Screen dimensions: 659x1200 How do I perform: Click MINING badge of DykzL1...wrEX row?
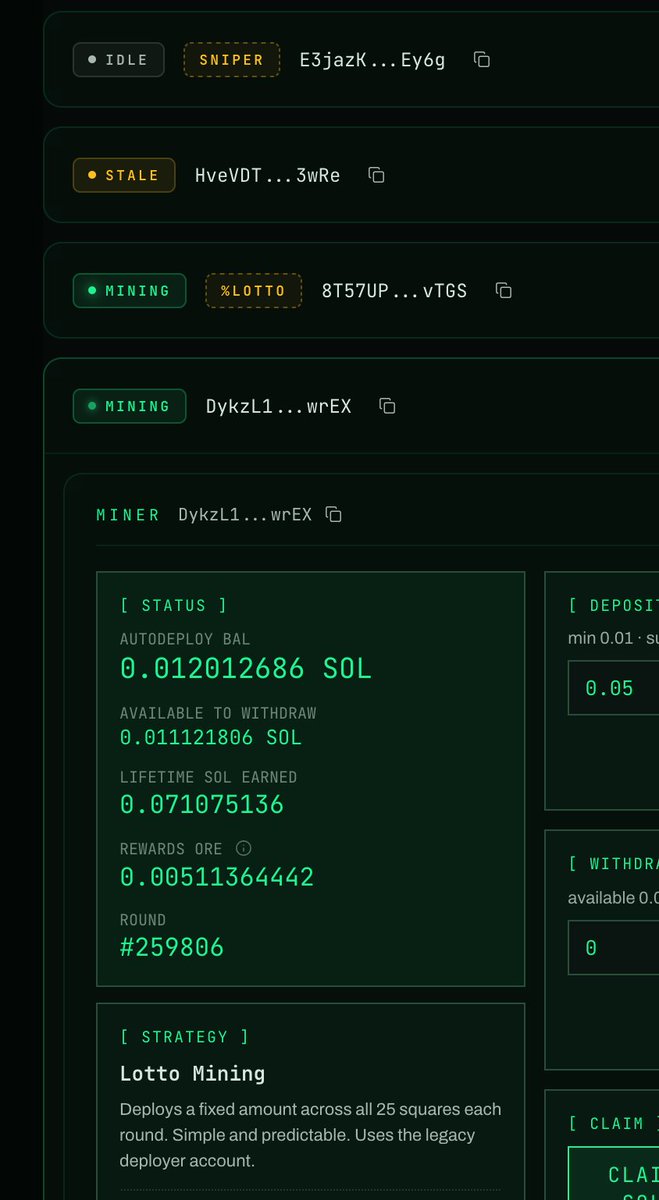click(129, 406)
